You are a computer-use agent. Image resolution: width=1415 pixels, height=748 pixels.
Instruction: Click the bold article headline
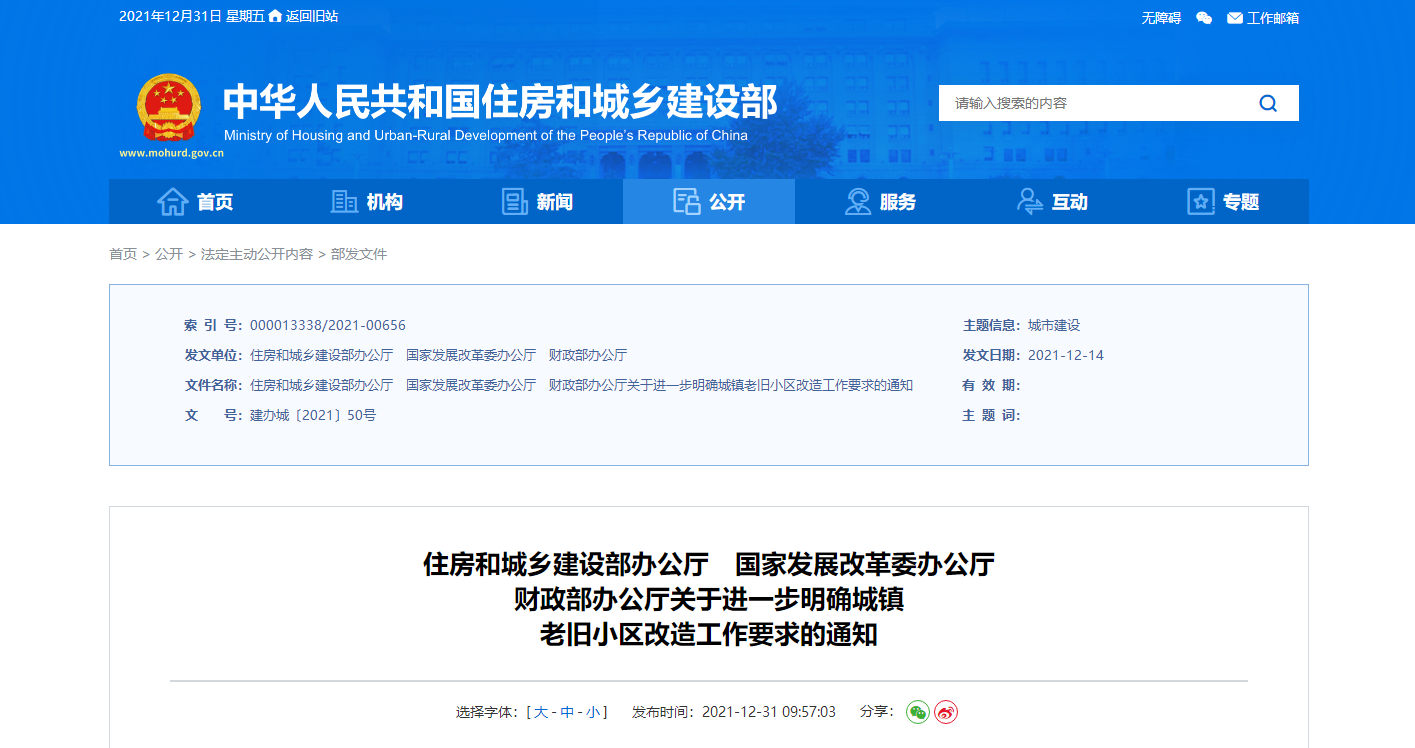pyautogui.click(x=709, y=599)
